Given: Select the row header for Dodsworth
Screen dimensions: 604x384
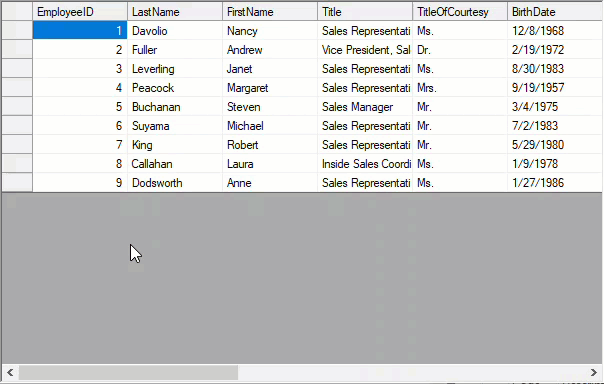Looking at the screenshot, I should 17,183.
